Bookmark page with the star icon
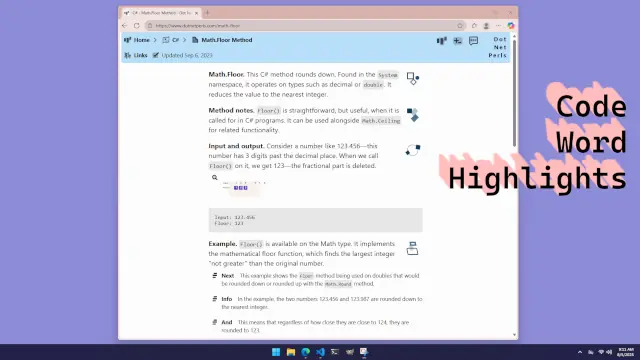Screen dimensions: 640x360 [460, 26]
